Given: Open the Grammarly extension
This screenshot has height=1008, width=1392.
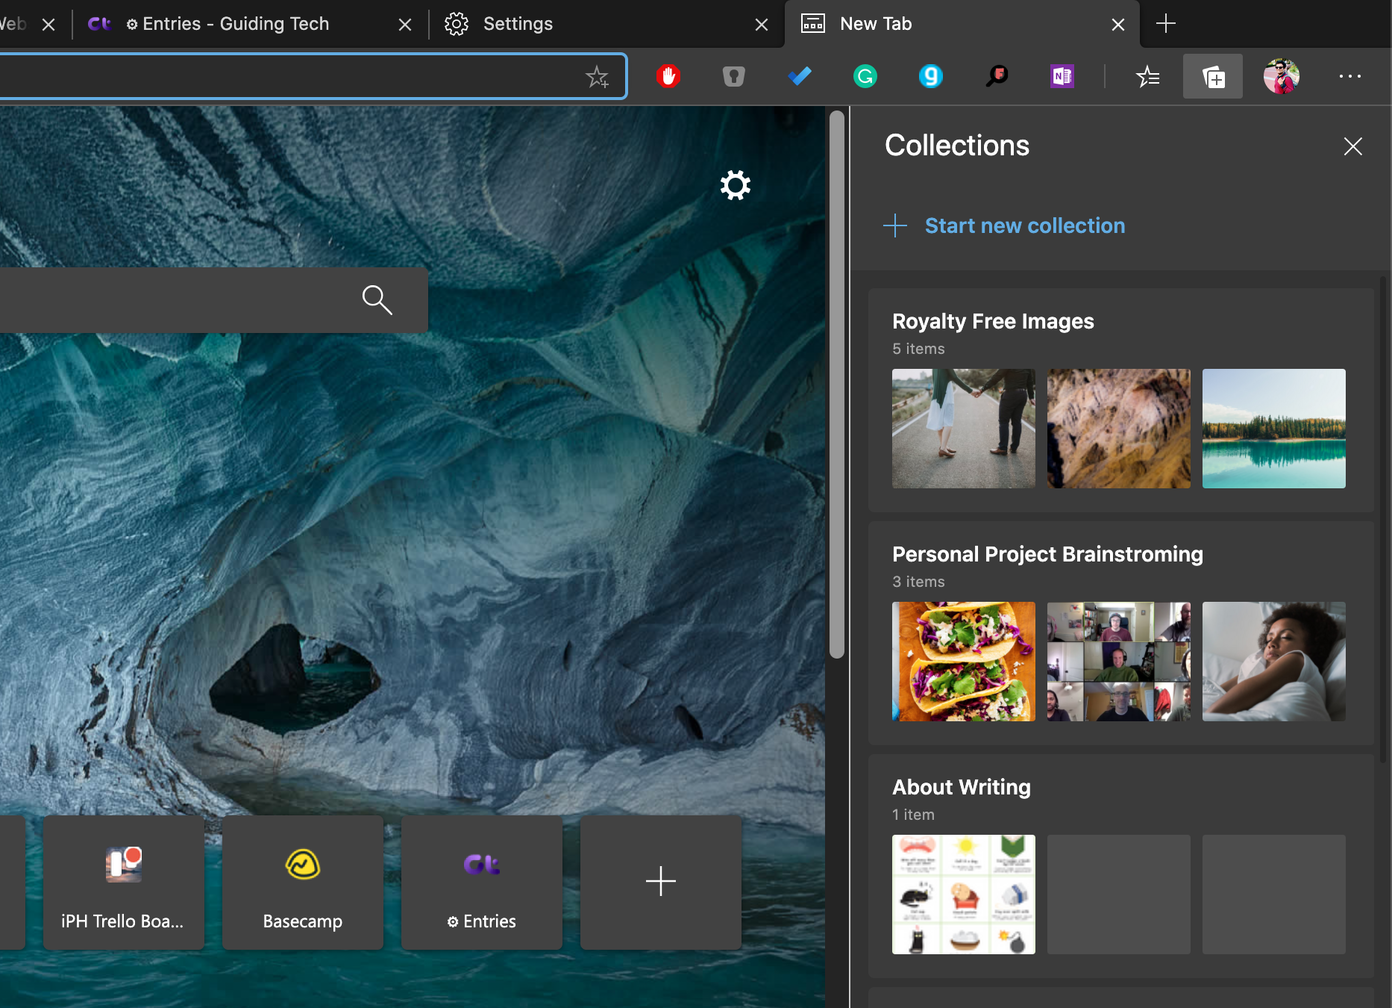Looking at the screenshot, I should [864, 76].
